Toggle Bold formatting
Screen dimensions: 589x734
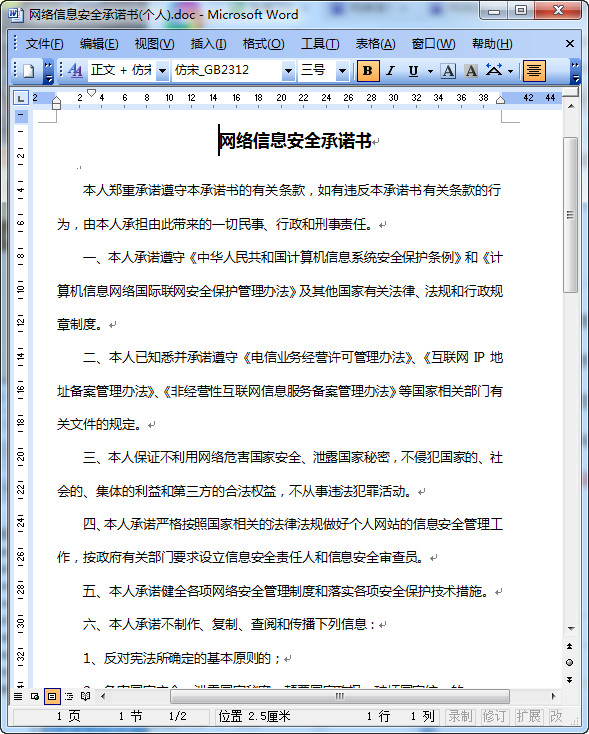[x=368, y=71]
